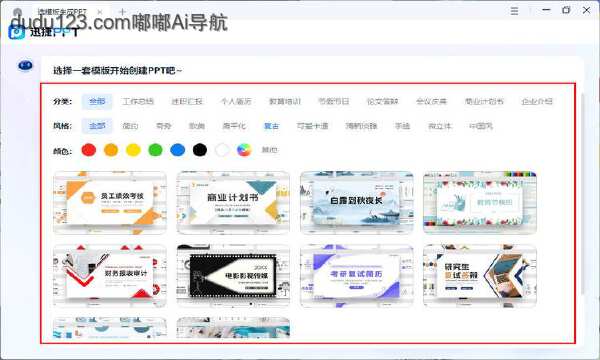The height and width of the screenshot is (360, 600).
Task: Select the 复古 style filter
Action: 271,126
